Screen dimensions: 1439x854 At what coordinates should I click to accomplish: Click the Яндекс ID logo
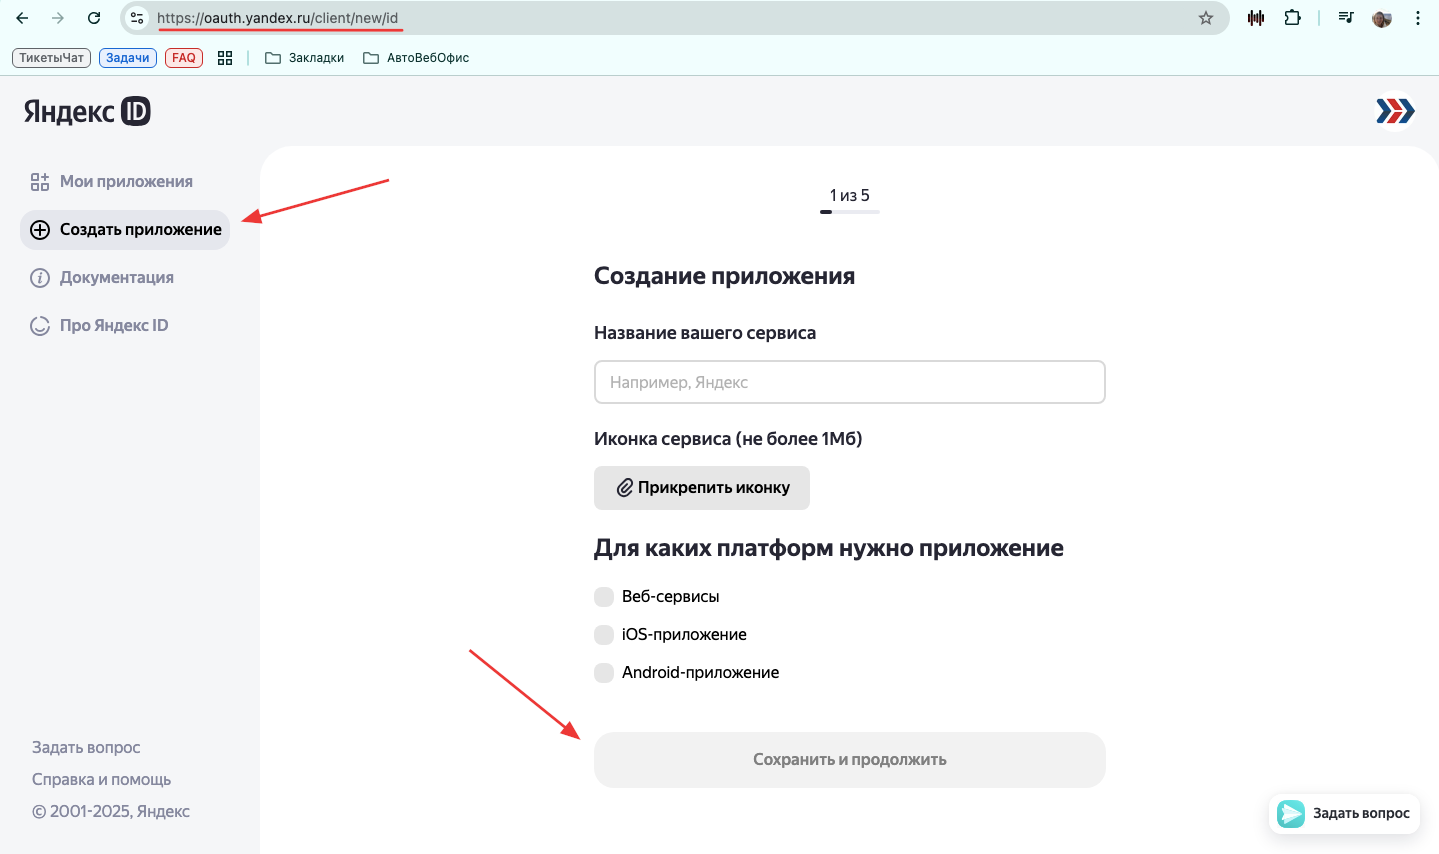(x=87, y=111)
